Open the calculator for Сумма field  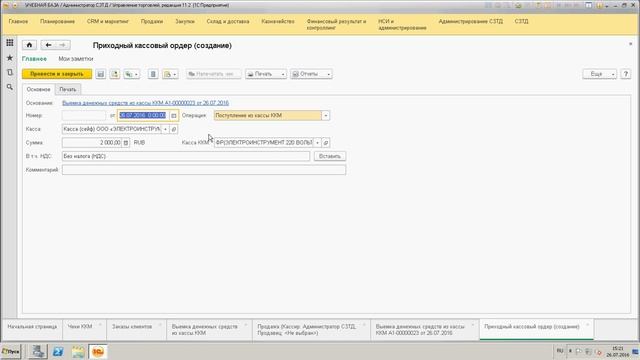pyautogui.click(x=126, y=142)
